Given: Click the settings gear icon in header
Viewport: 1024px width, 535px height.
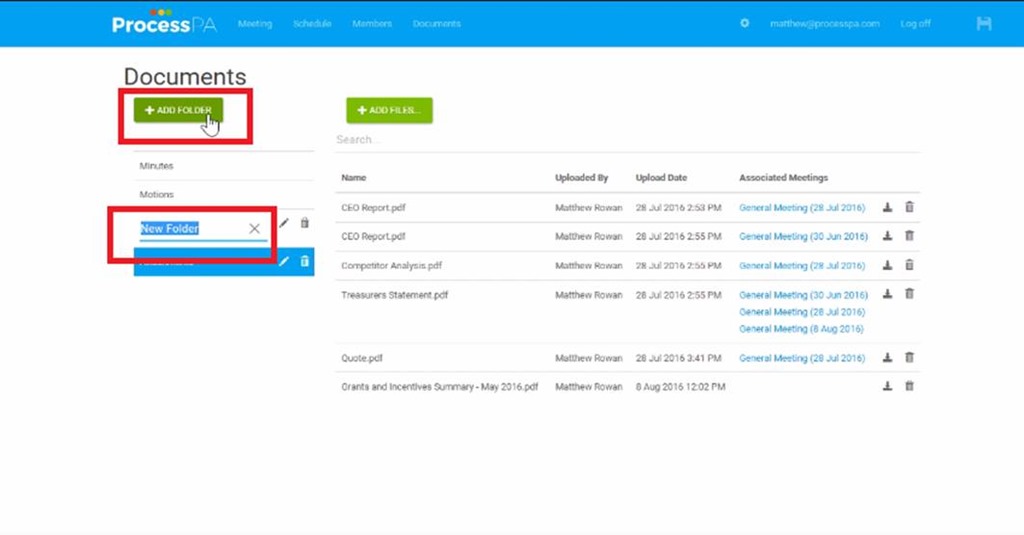Looking at the screenshot, I should (x=744, y=23).
